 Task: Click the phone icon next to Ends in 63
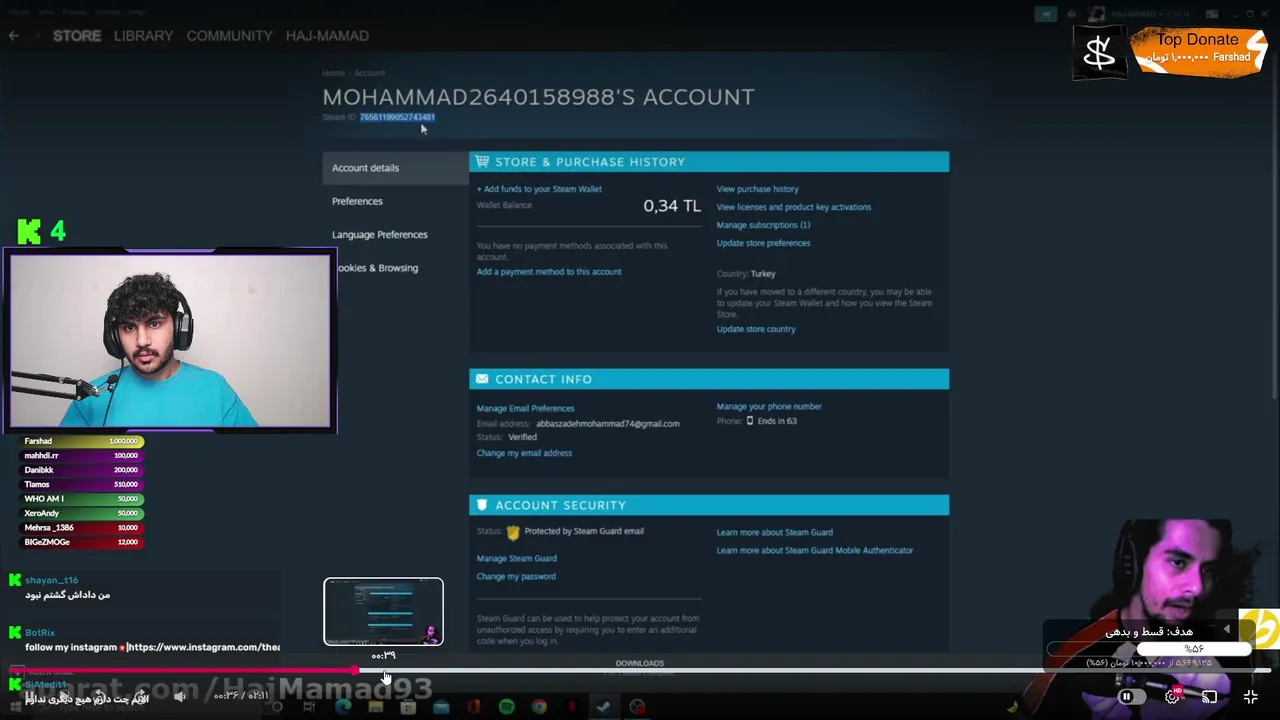(750, 421)
